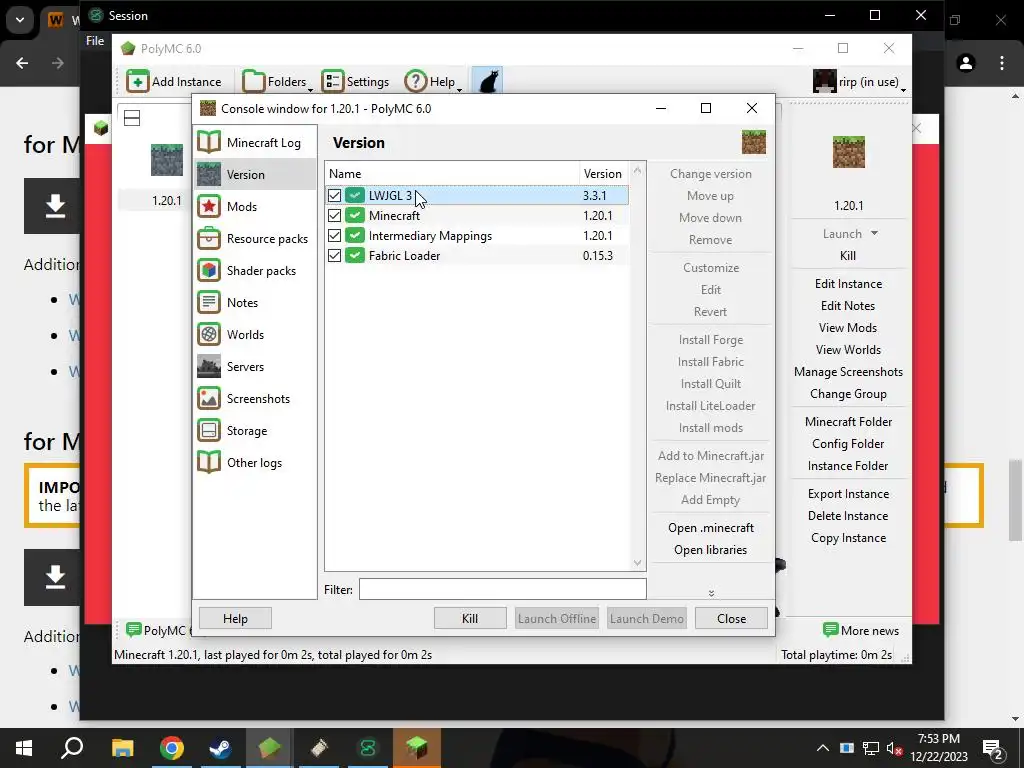Open Steam from the Windows taskbar
This screenshot has height=768, width=1024.
click(221, 748)
